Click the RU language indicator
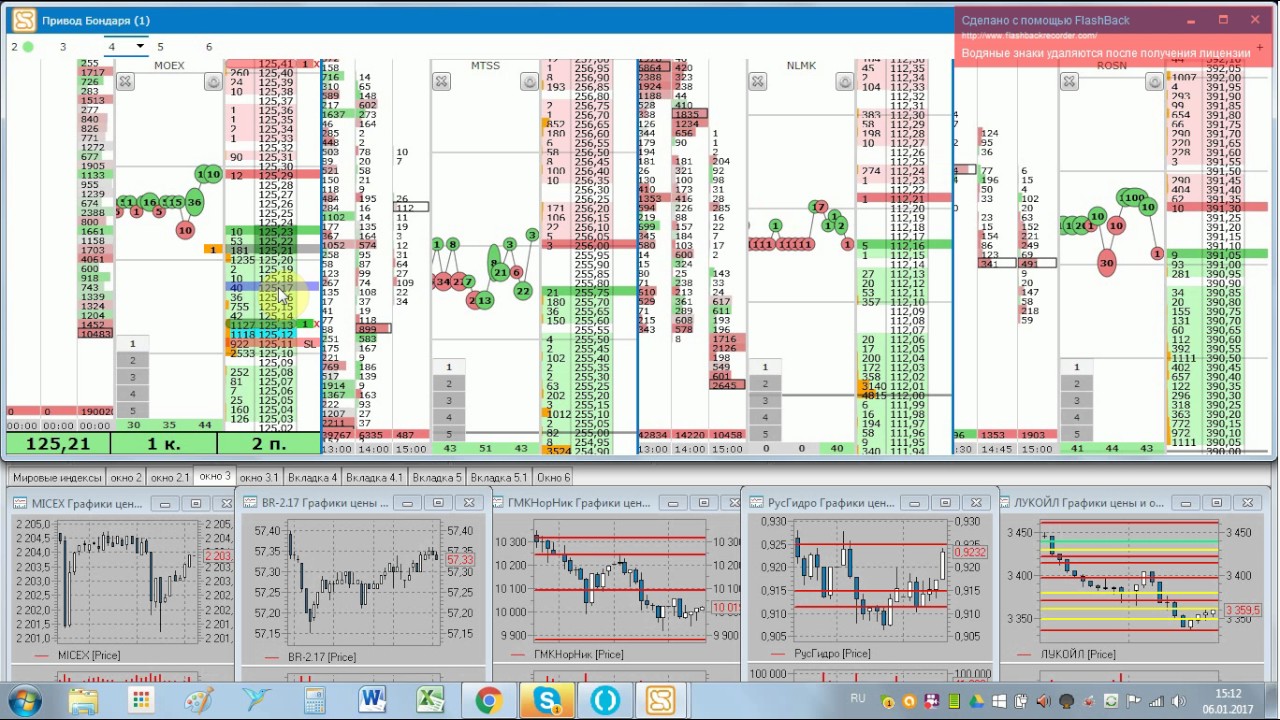The image size is (1280, 720). pos(857,698)
